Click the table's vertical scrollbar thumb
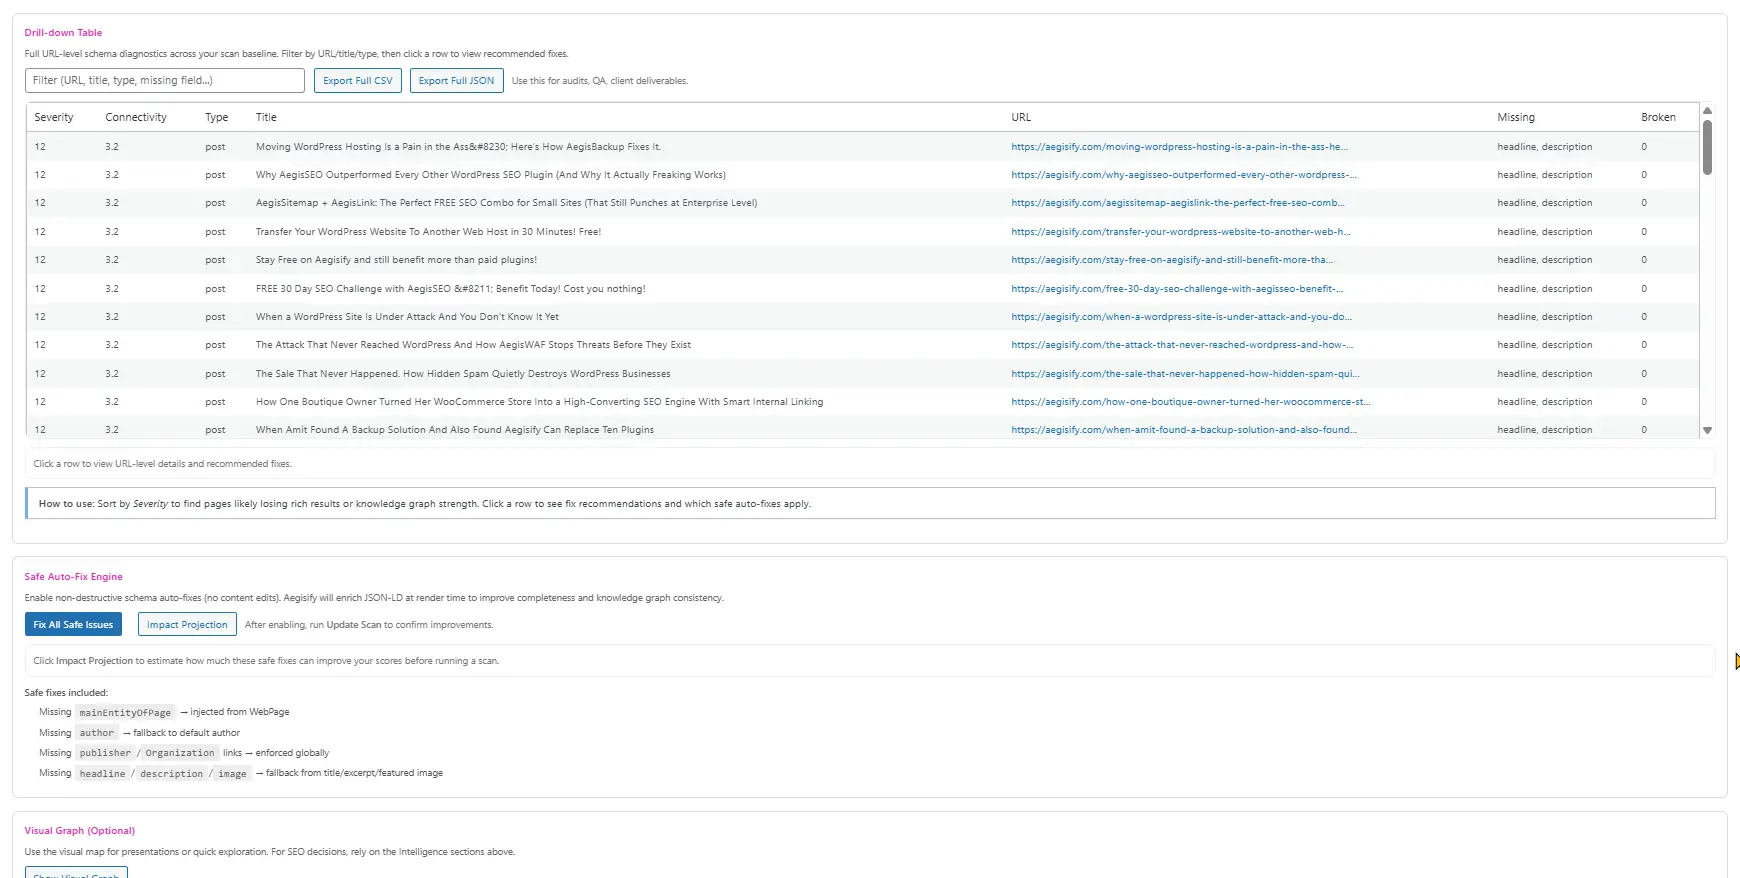Image resolution: width=1740 pixels, height=878 pixels. coord(1707,147)
